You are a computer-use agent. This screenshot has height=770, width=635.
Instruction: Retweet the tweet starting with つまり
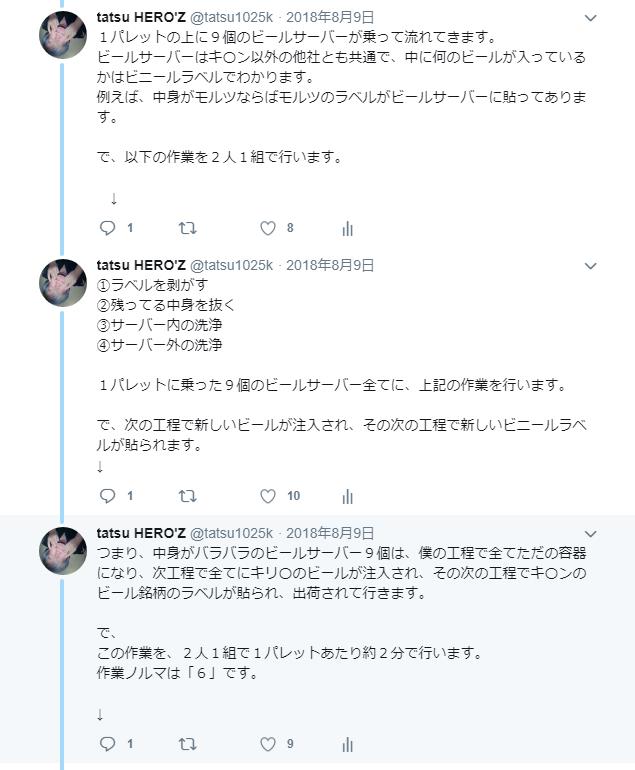click(187, 743)
